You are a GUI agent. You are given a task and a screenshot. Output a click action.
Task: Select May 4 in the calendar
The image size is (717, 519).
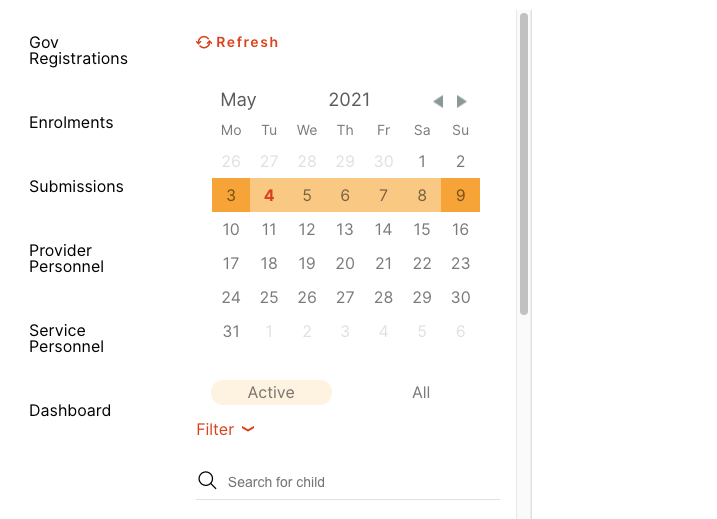coord(269,195)
